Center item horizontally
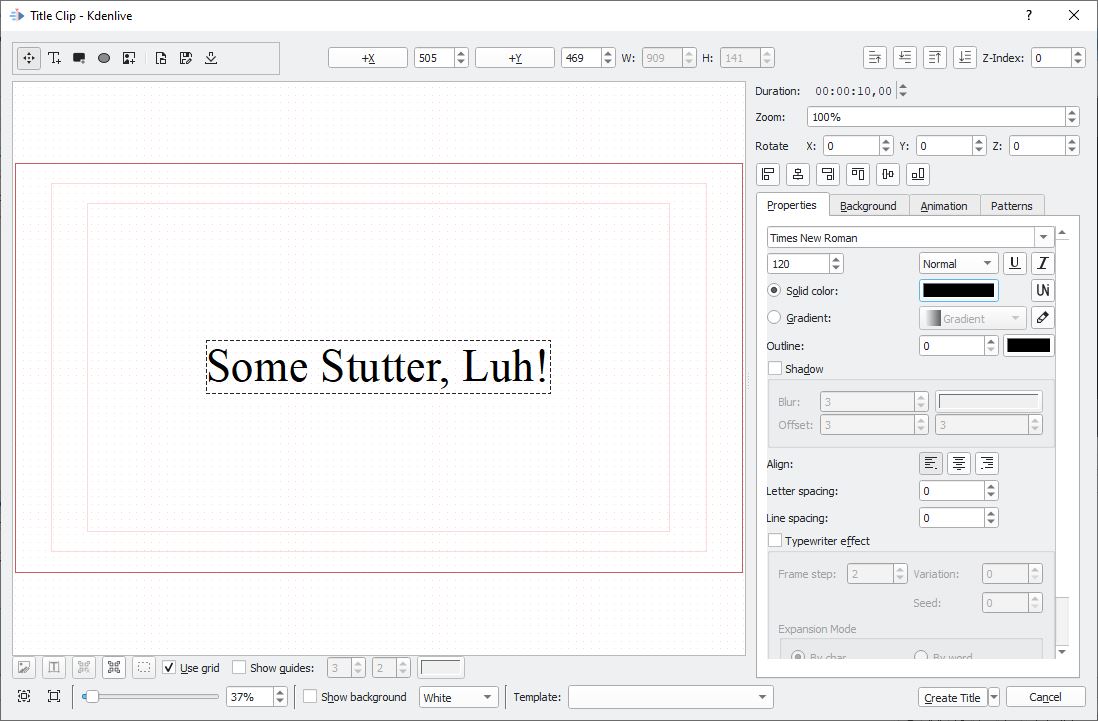Viewport: 1098px width, 721px height. [798, 174]
